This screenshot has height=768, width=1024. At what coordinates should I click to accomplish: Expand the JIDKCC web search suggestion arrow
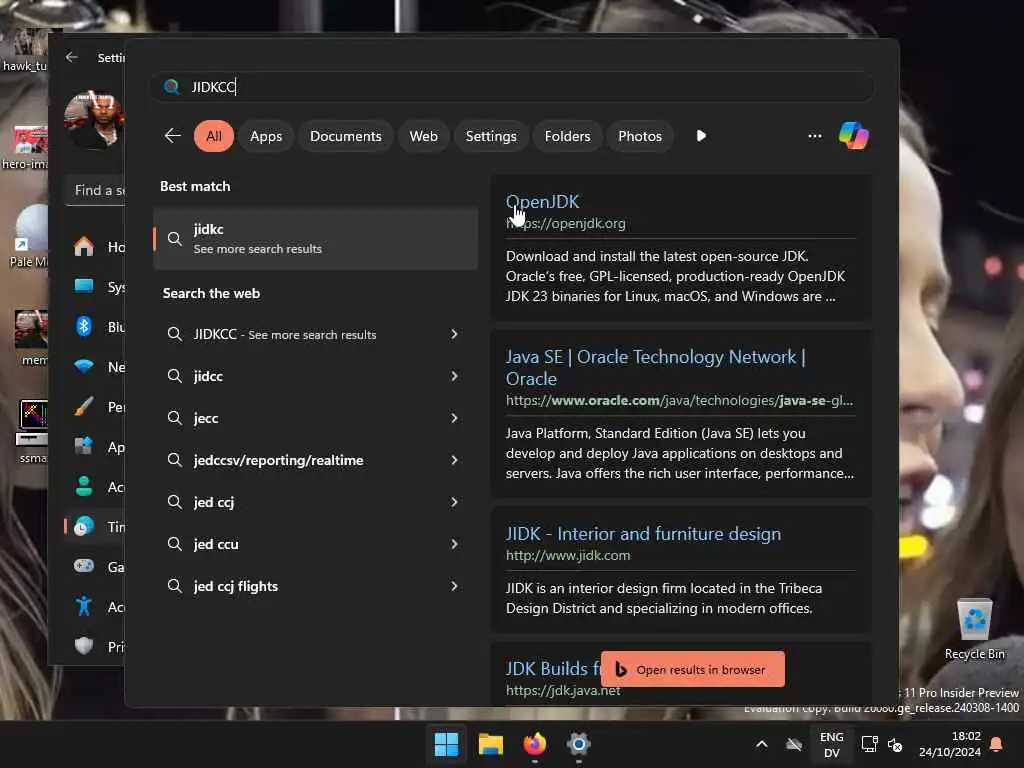tap(455, 334)
